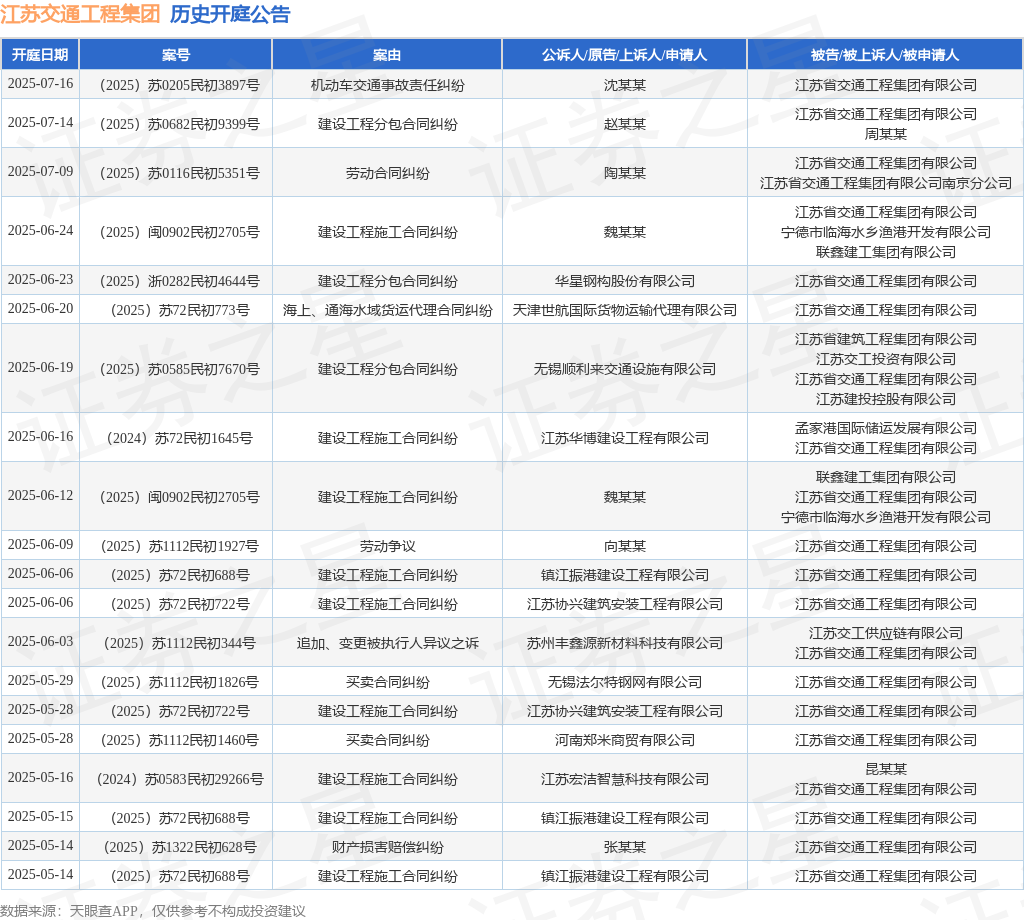Click the date 2025-06-24
Viewport: 1024px width, 920px height.
click(40, 230)
